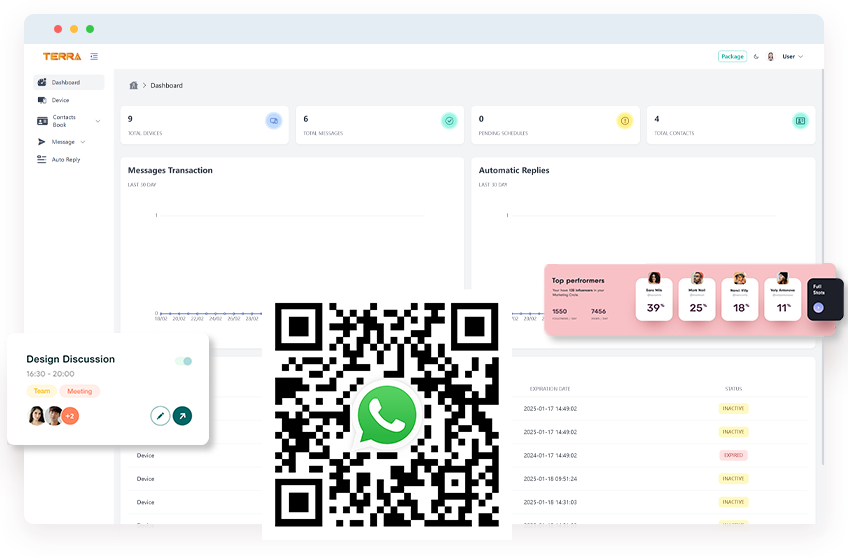
Task: Click the 39% performer card
Action: (x=654, y=298)
